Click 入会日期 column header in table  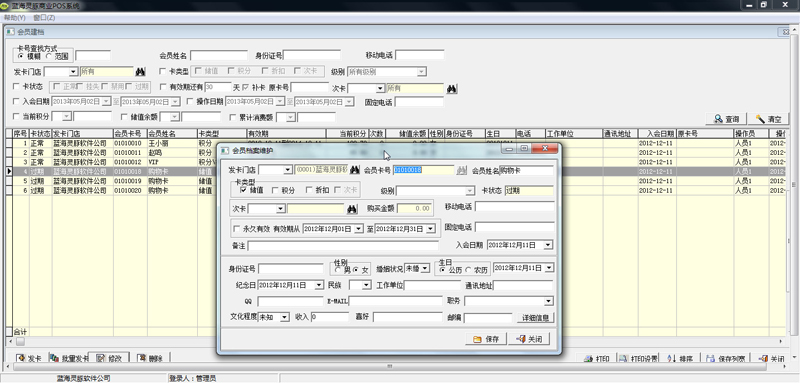click(x=658, y=134)
